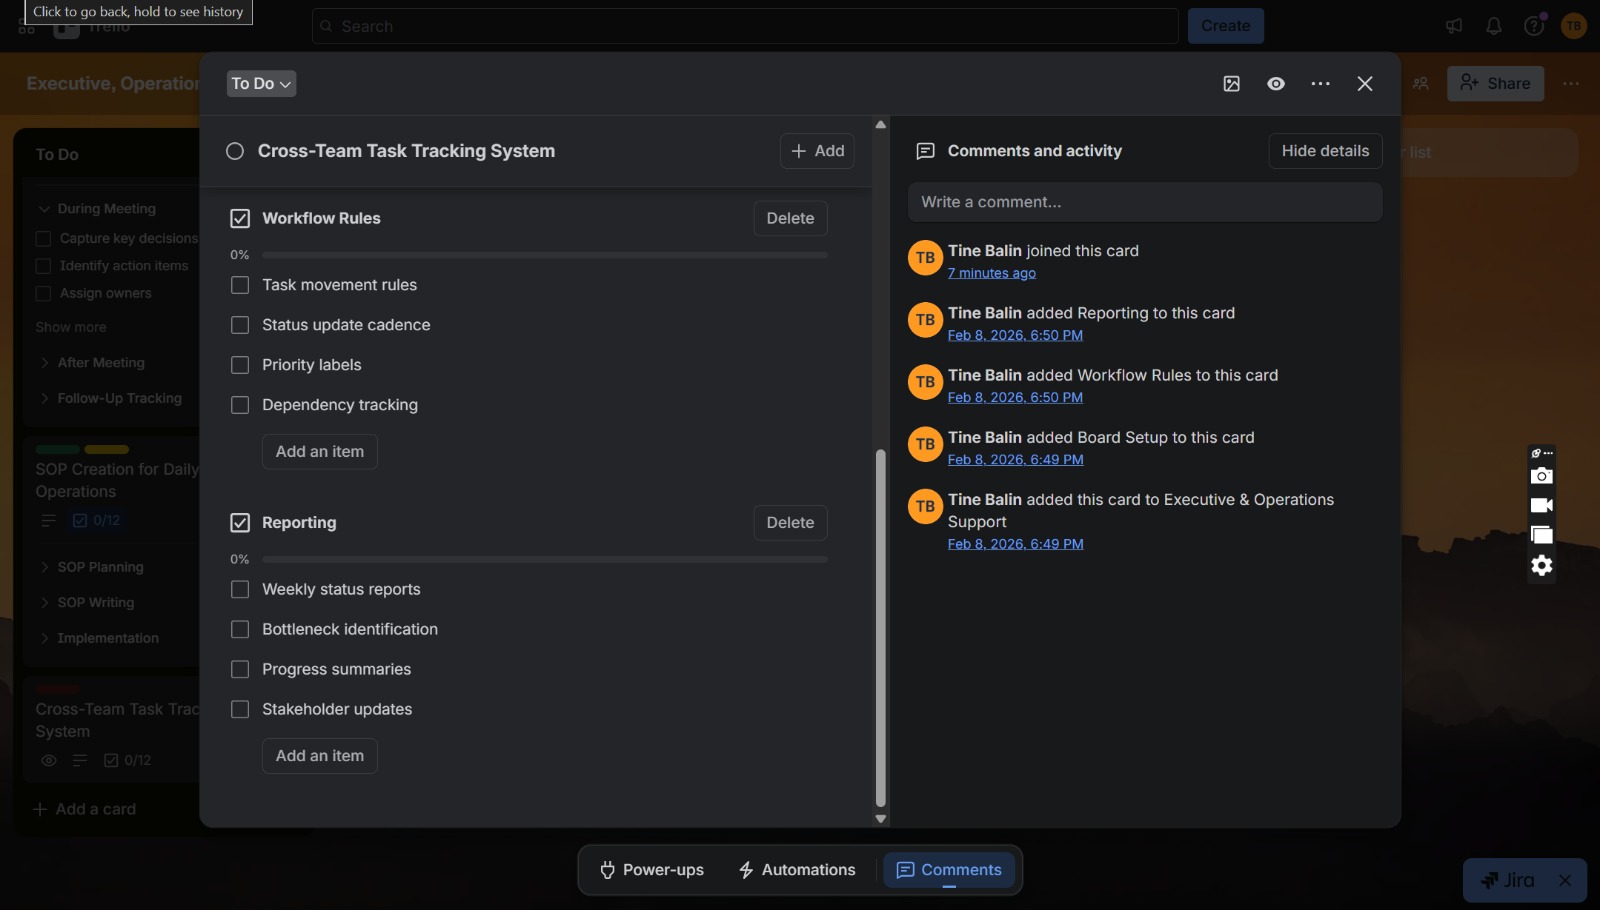Viewport: 1600px width, 910px height.
Task: Click the video record icon in side tool
Action: pyautogui.click(x=1542, y=505)
